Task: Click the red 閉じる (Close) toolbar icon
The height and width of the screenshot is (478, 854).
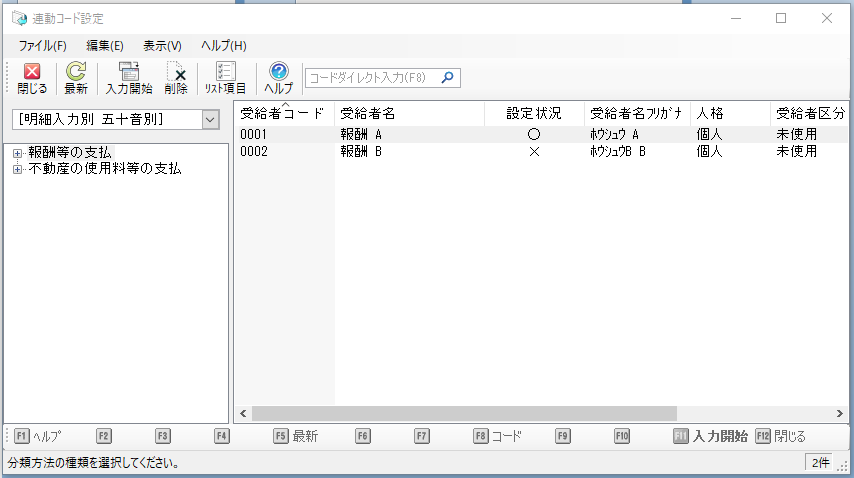Action: click(32, 73)
